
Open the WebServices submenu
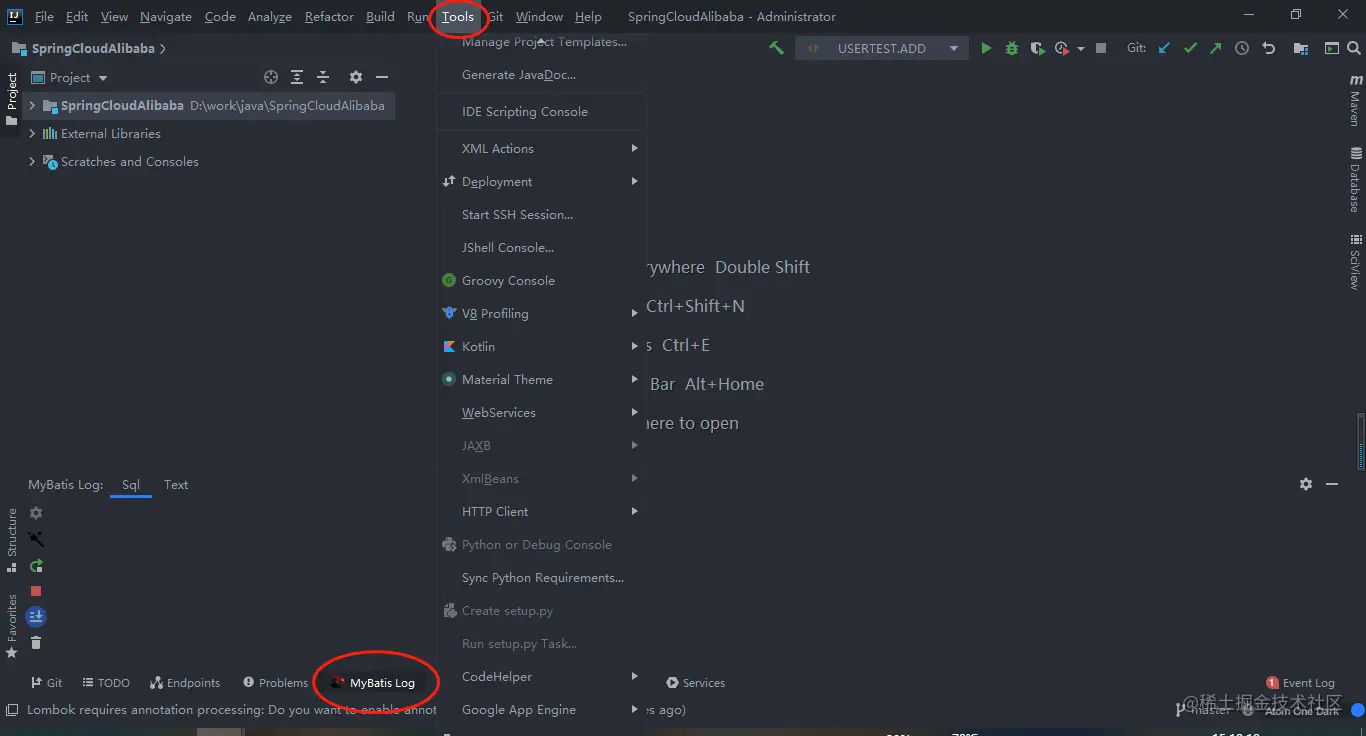point(541,412)
